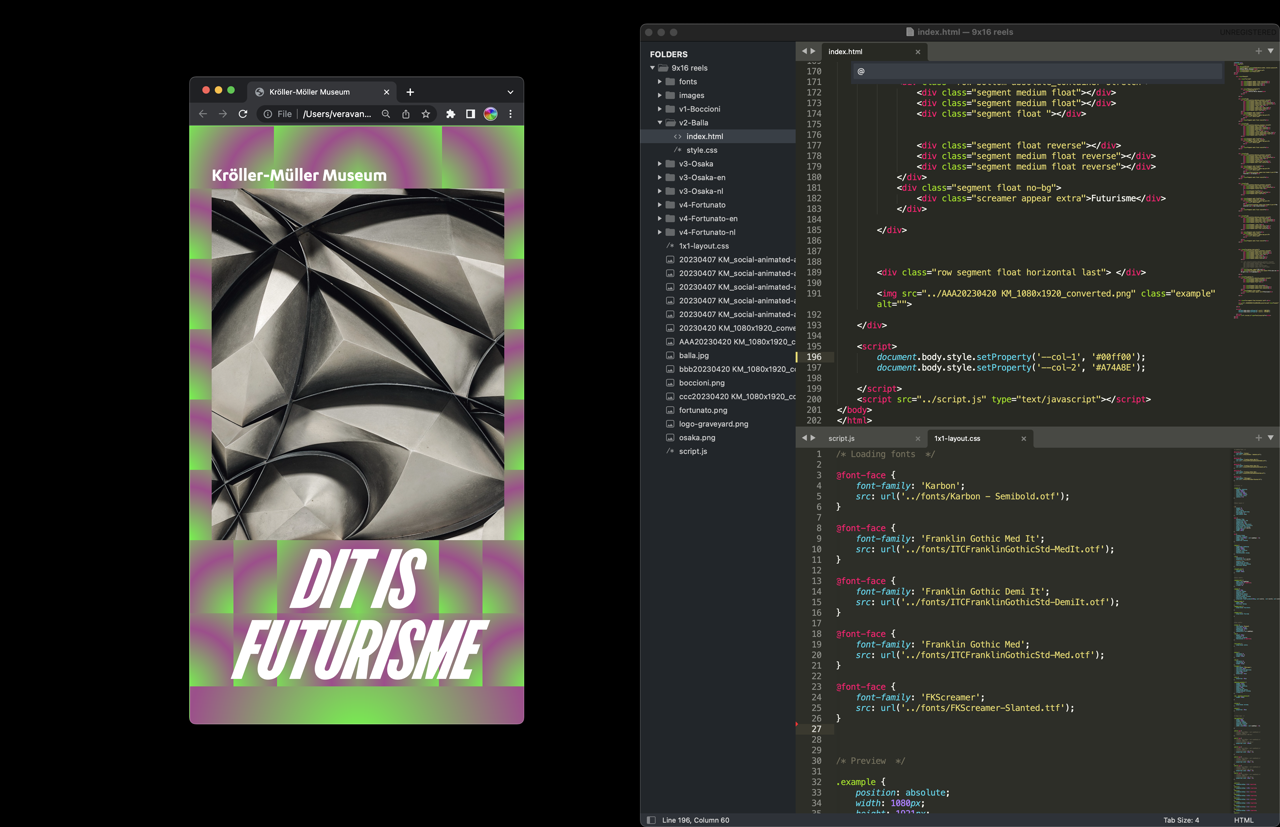
Task: Open style.css in the sidebar
Action: click(x=701, y=150)
